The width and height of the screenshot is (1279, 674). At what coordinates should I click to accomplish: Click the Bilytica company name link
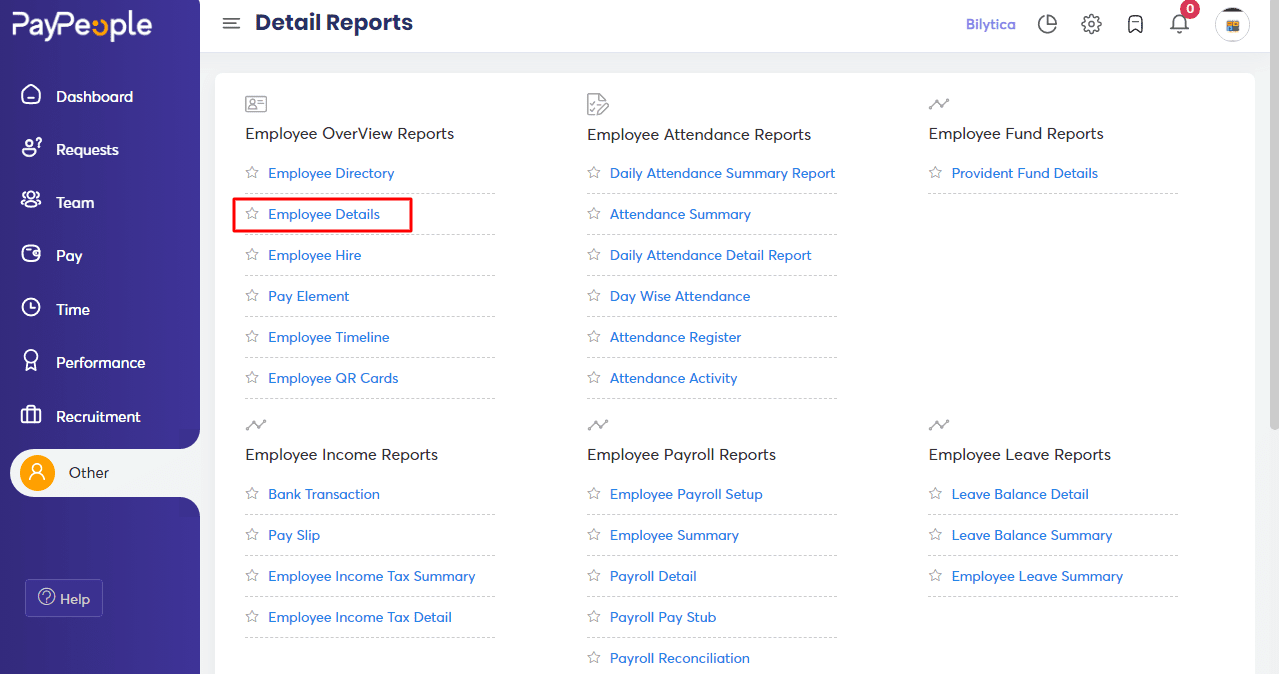tap(990, 23)
